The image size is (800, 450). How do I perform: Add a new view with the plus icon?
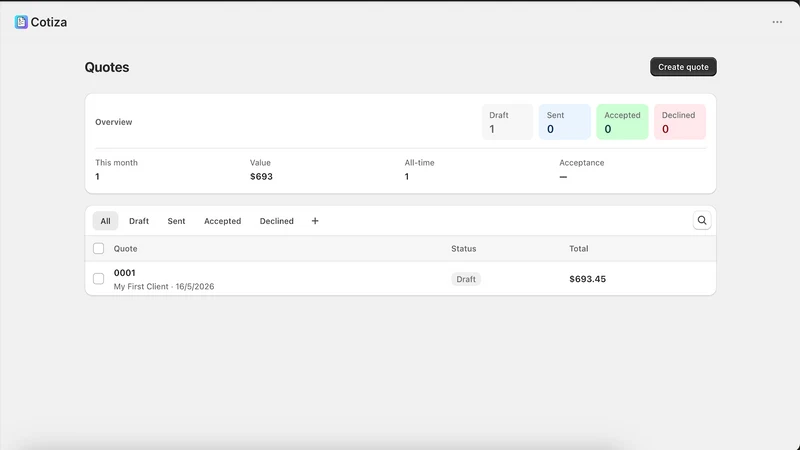pos(315,221)
